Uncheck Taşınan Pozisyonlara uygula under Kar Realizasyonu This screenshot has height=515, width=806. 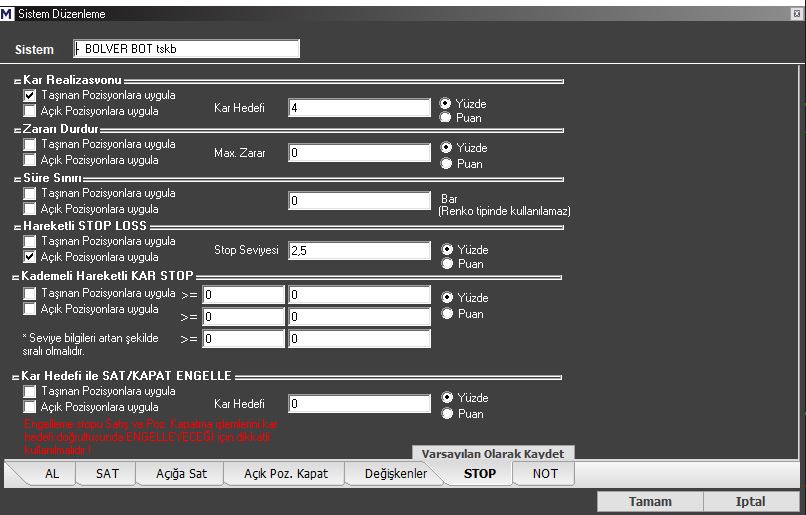tap(30, 95)
